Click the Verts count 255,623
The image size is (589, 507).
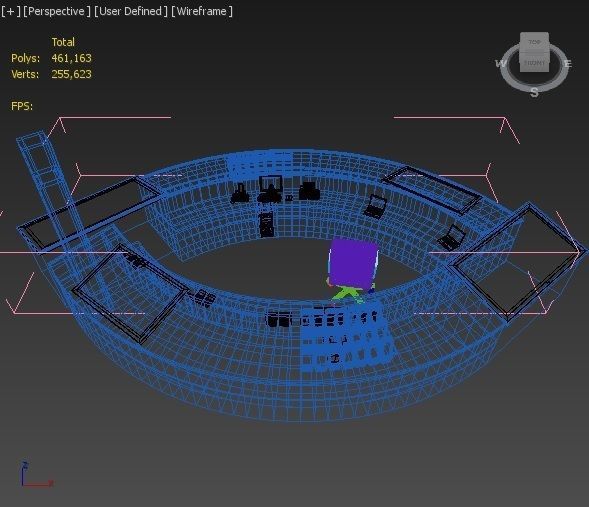[71, 74]
